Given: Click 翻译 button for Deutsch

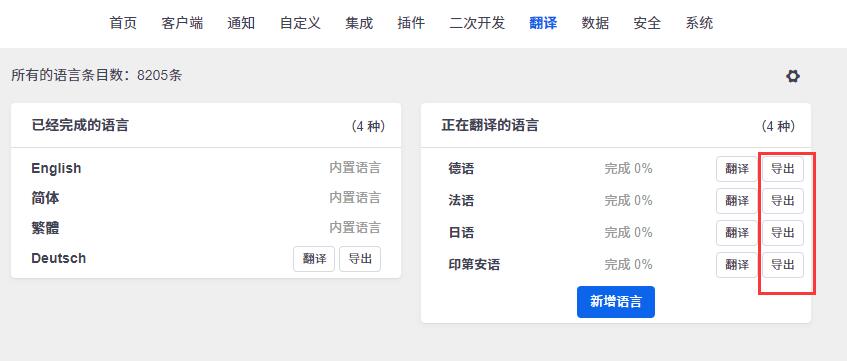Looking at the screenshot, I should tap(314, 259).
